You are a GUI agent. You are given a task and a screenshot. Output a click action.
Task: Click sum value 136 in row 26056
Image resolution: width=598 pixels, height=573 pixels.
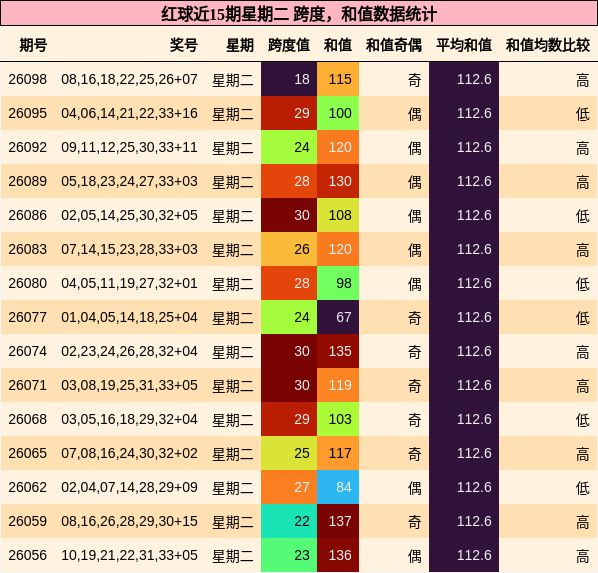[x=338, y=554]
